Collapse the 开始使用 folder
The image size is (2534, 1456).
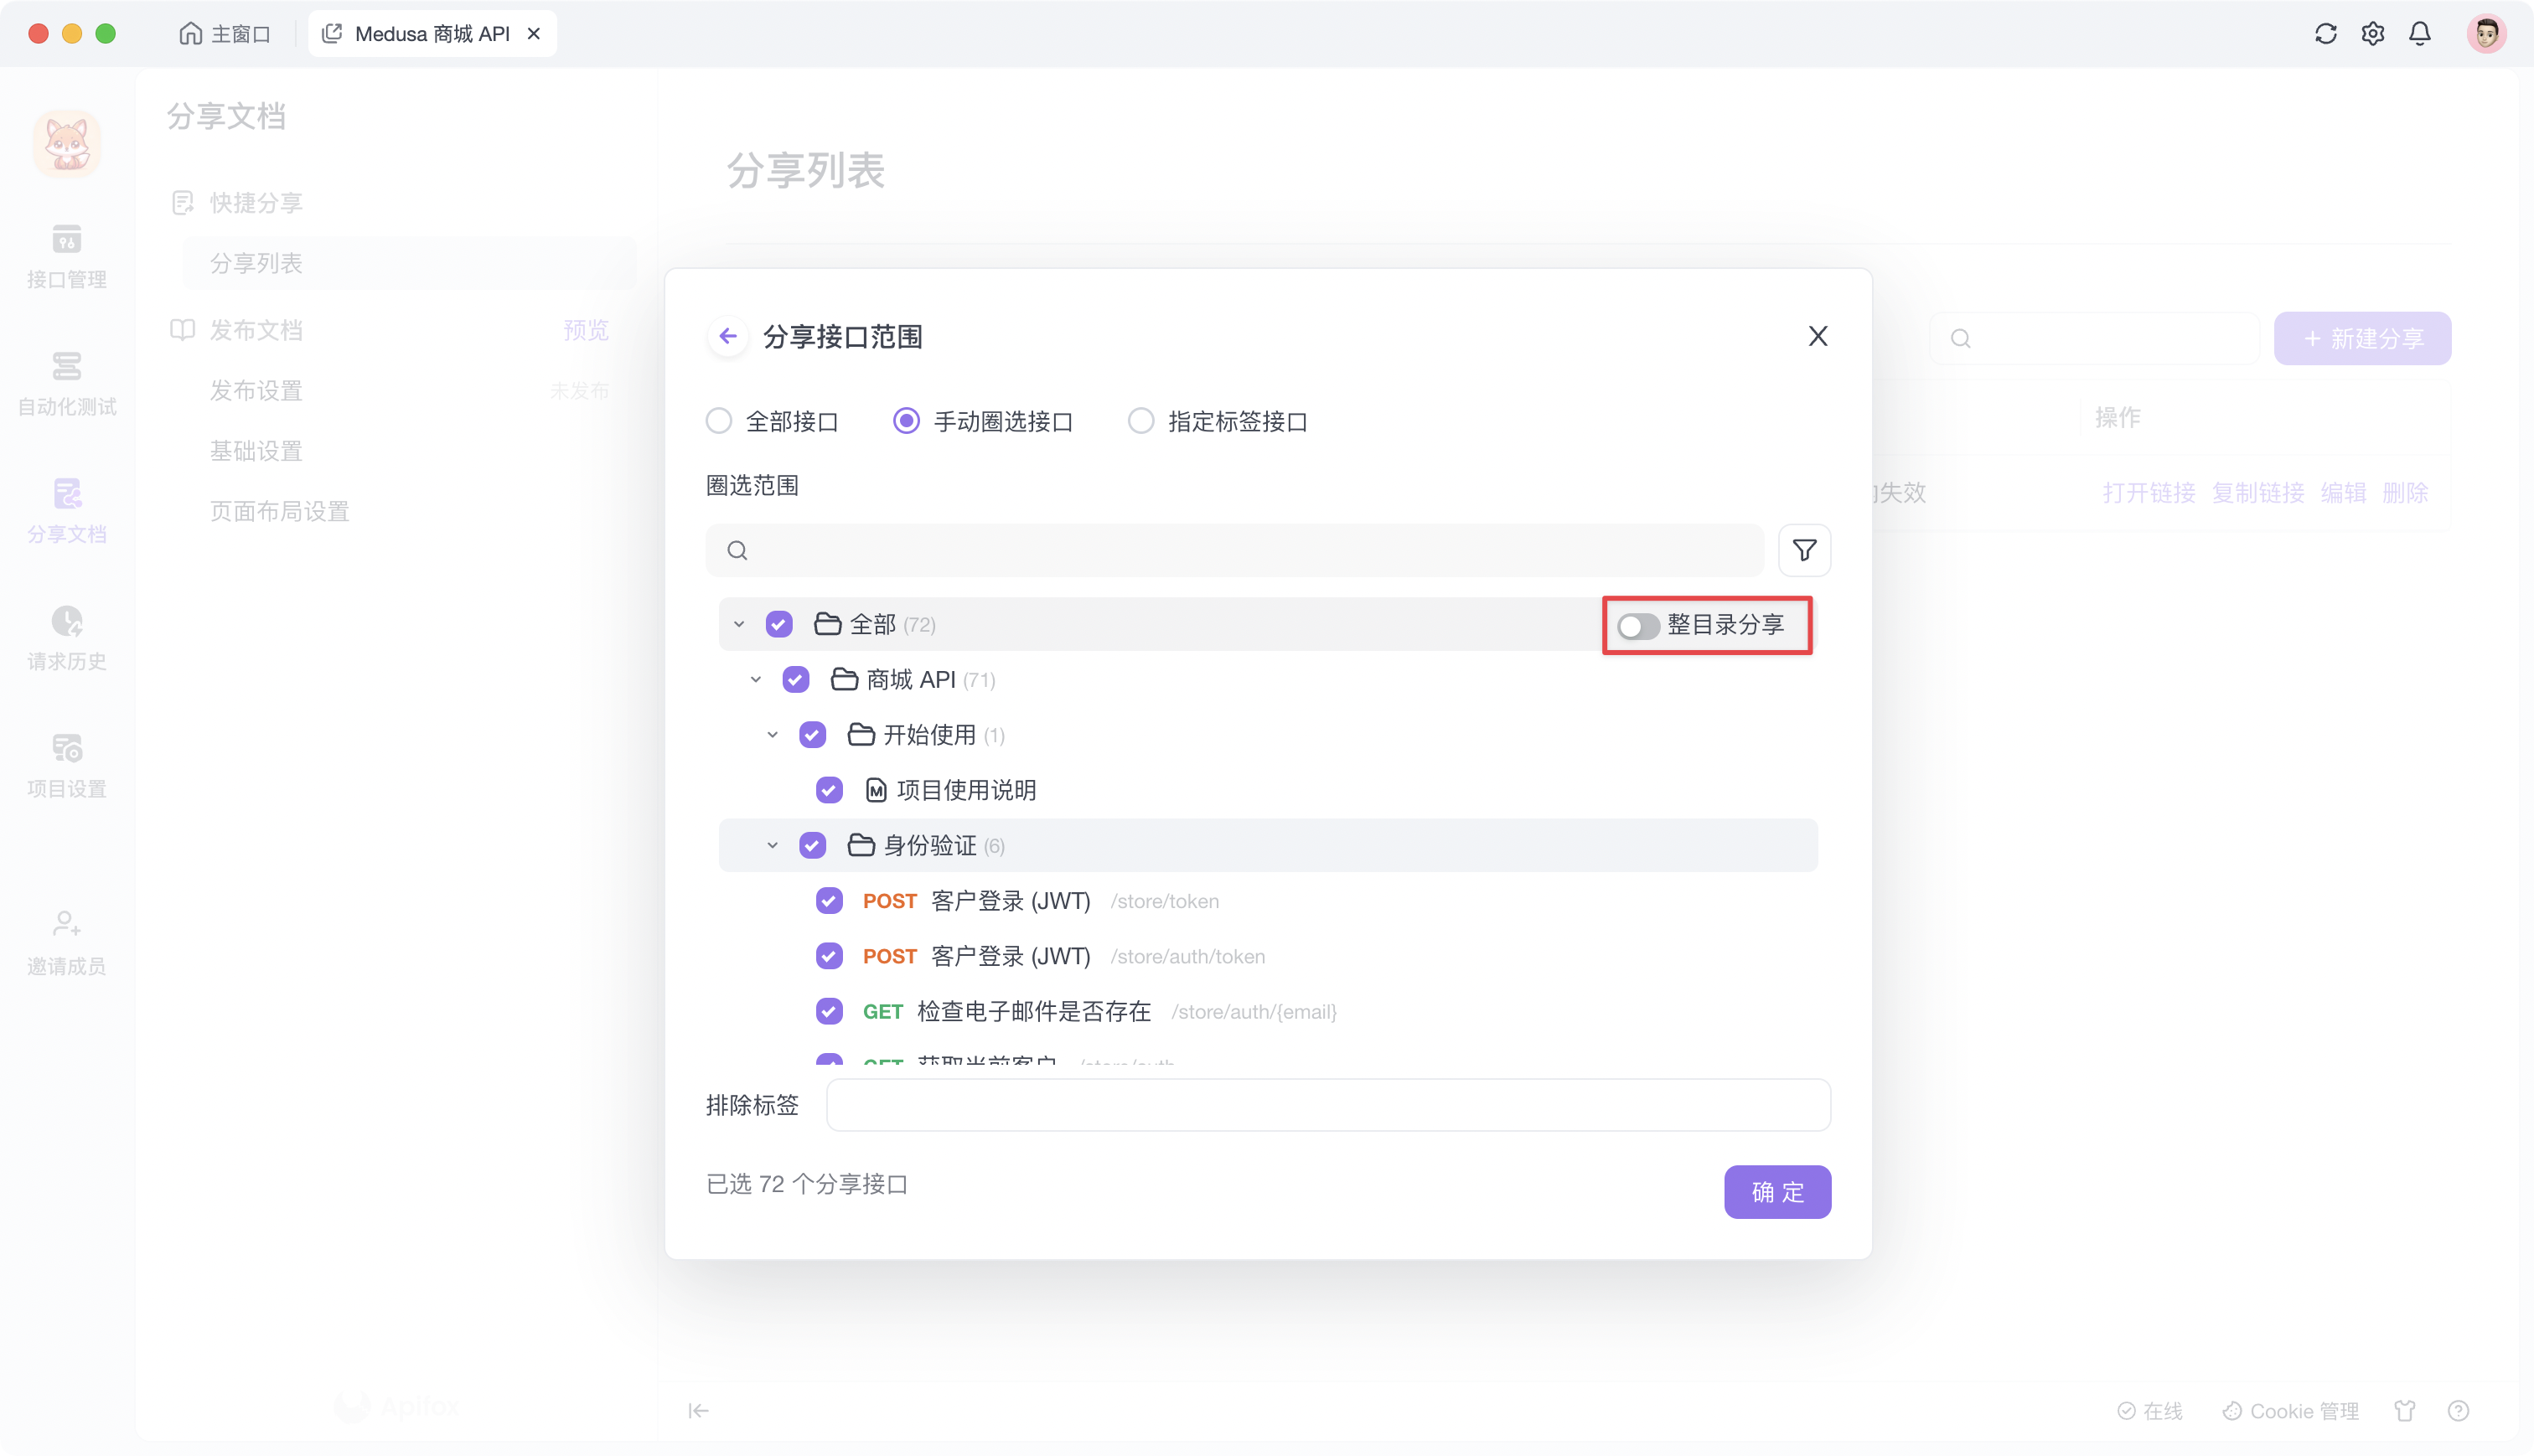click(x=772, y=734)
